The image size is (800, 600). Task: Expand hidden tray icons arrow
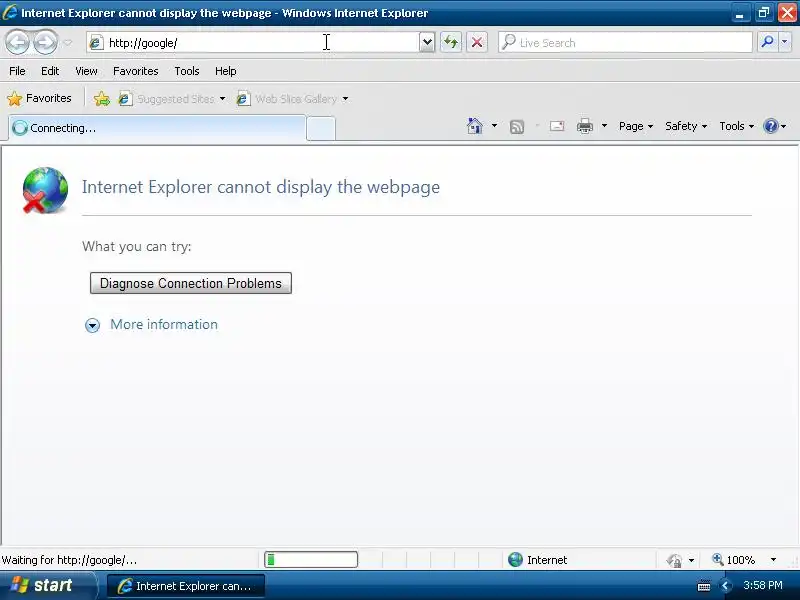(x=724, y=586)
